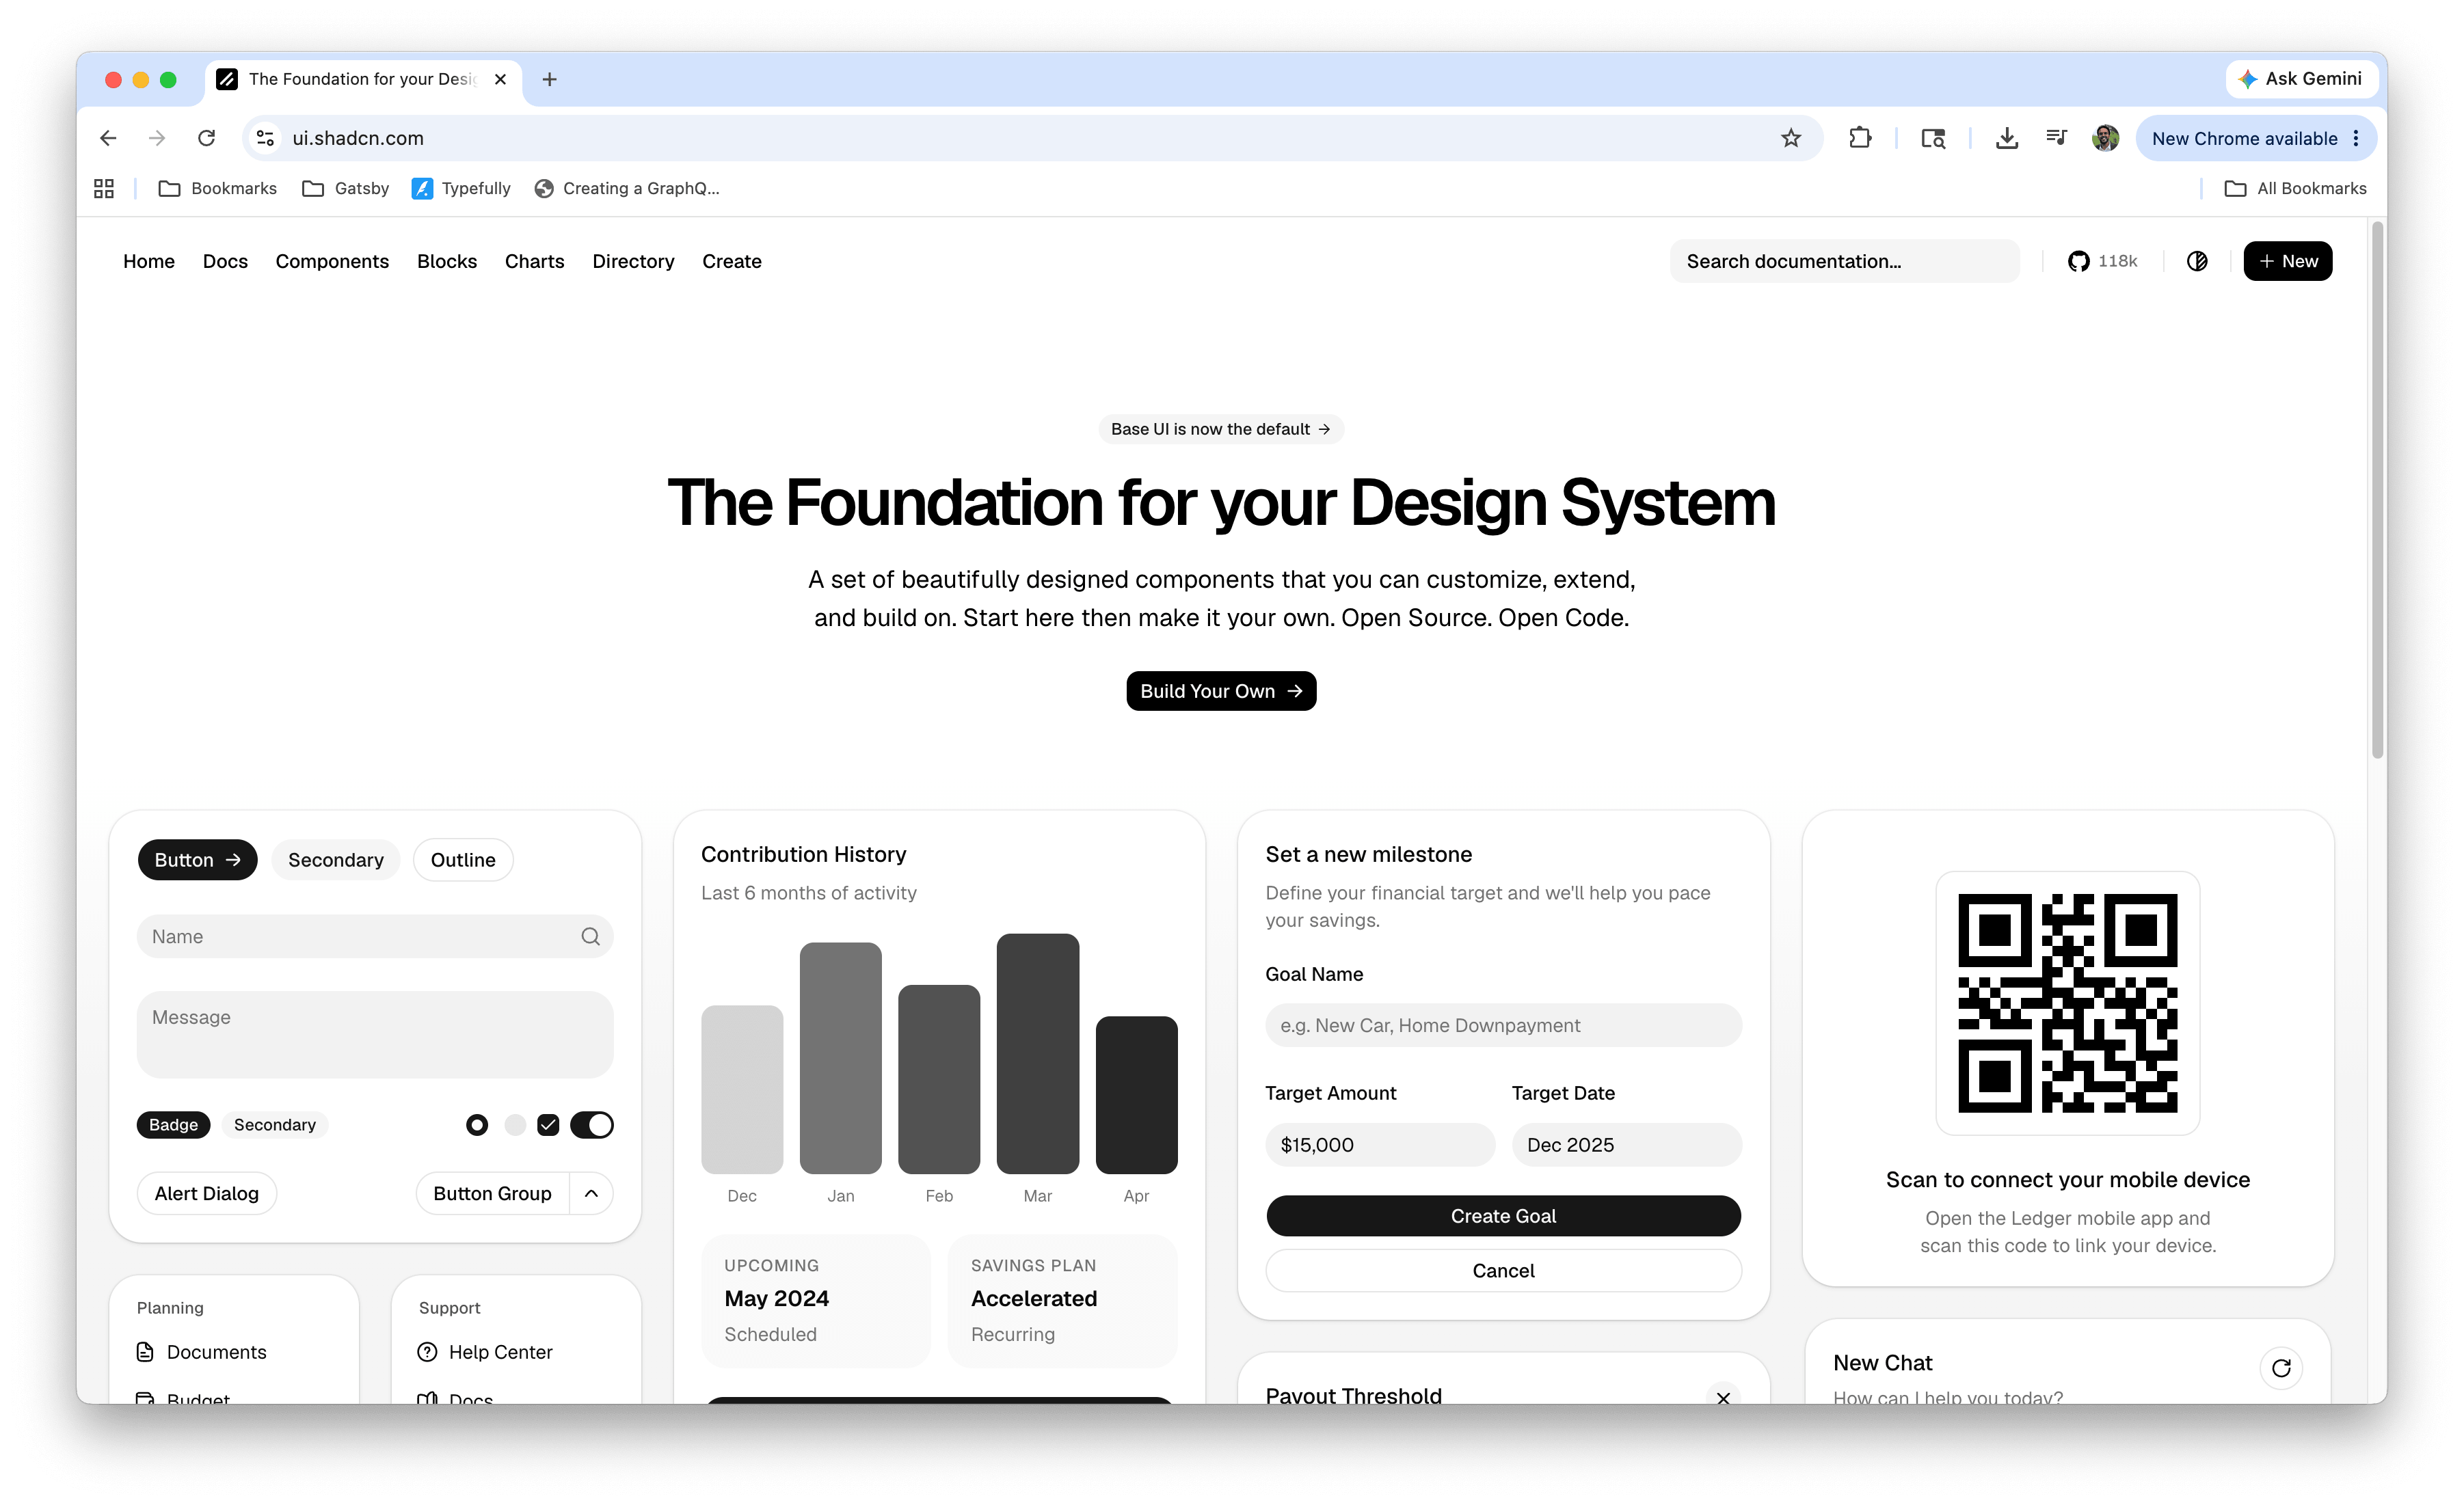This screenshot has height=1505, width=2464.
Task: Focus the Target Amount $15,000 field
Action: click(1380, 1144)
